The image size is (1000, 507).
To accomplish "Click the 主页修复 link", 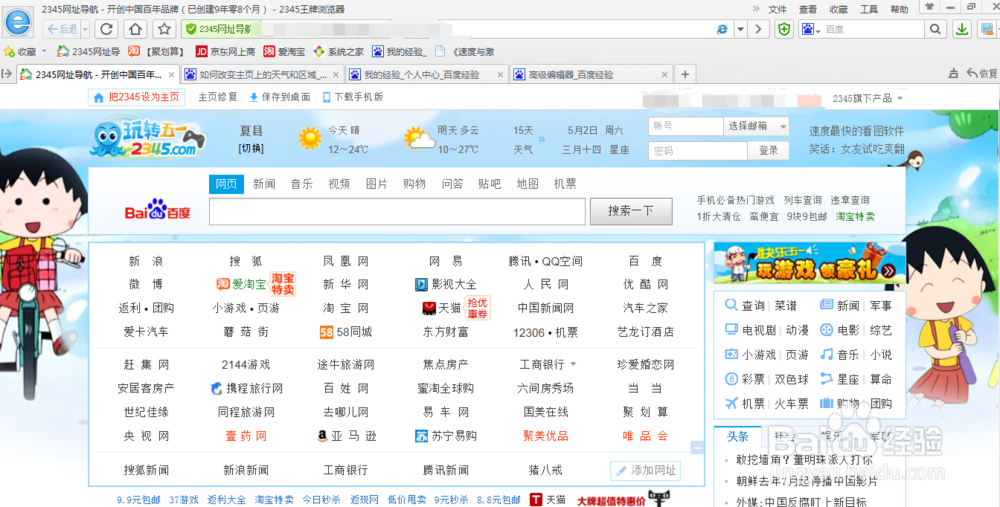I will 217,98.
